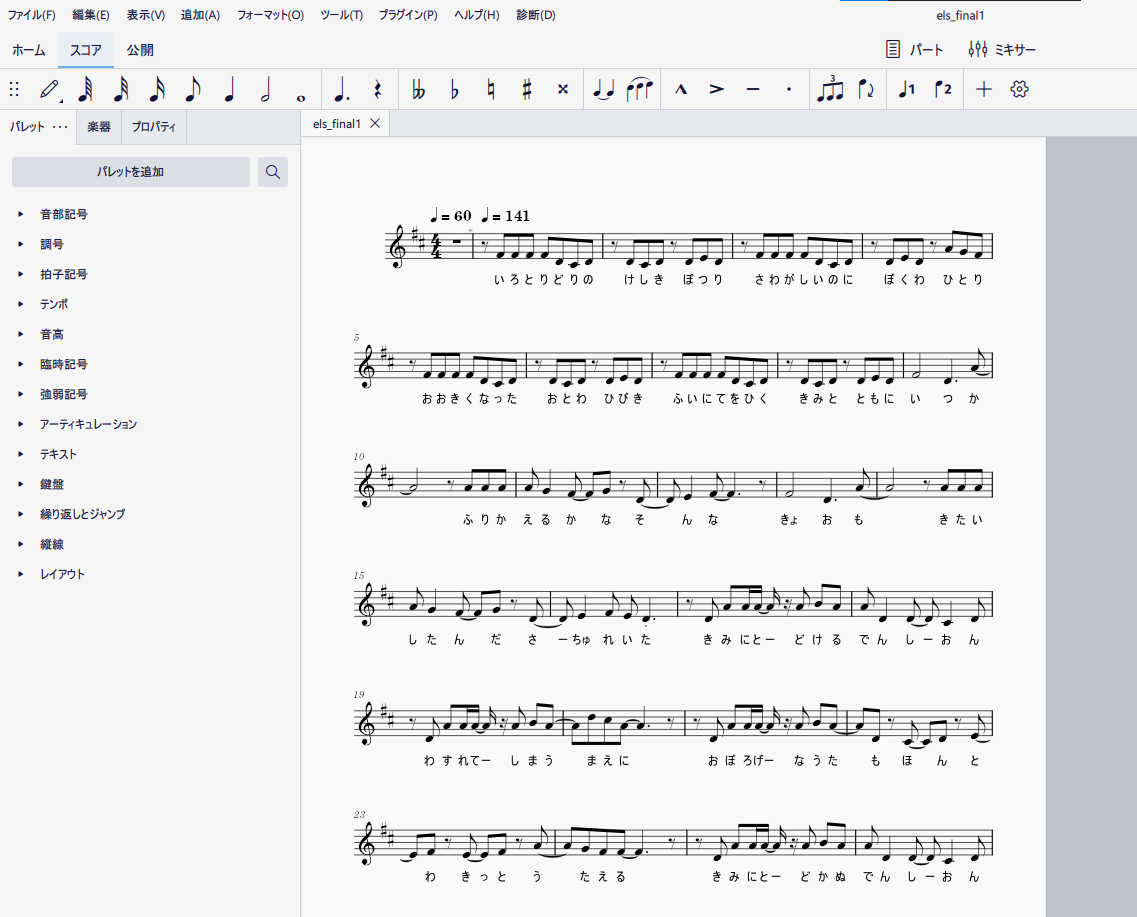
Task: Expand the 臨時記号 palette
Action: [20, 364]
